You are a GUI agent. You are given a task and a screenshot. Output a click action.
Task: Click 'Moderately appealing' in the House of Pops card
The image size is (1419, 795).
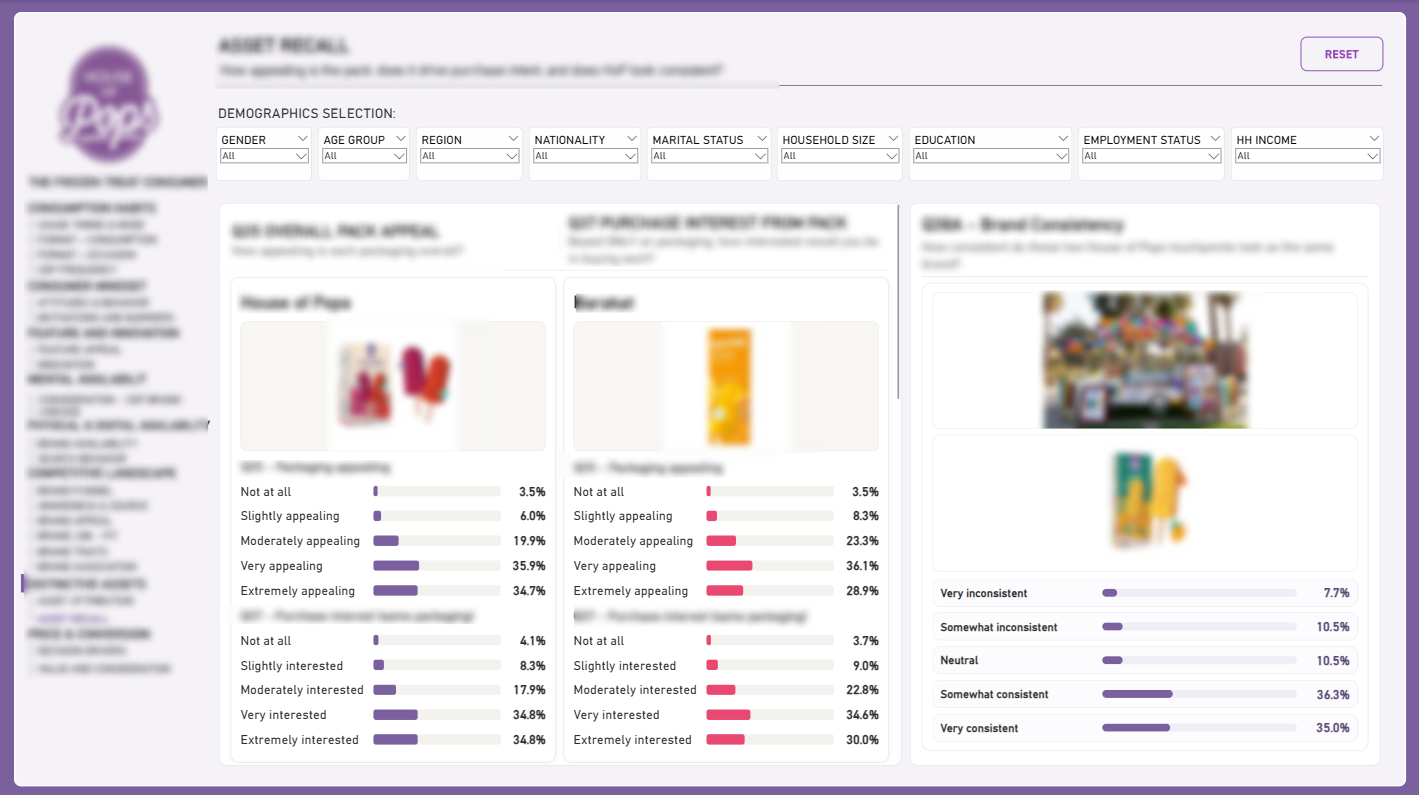tap(300, 541)
